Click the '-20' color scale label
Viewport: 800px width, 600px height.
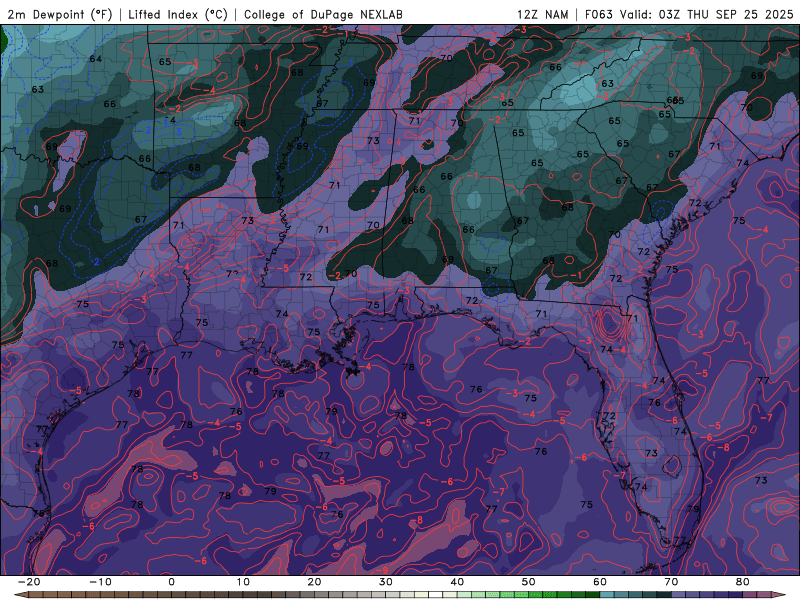click(x=29, y=582)
